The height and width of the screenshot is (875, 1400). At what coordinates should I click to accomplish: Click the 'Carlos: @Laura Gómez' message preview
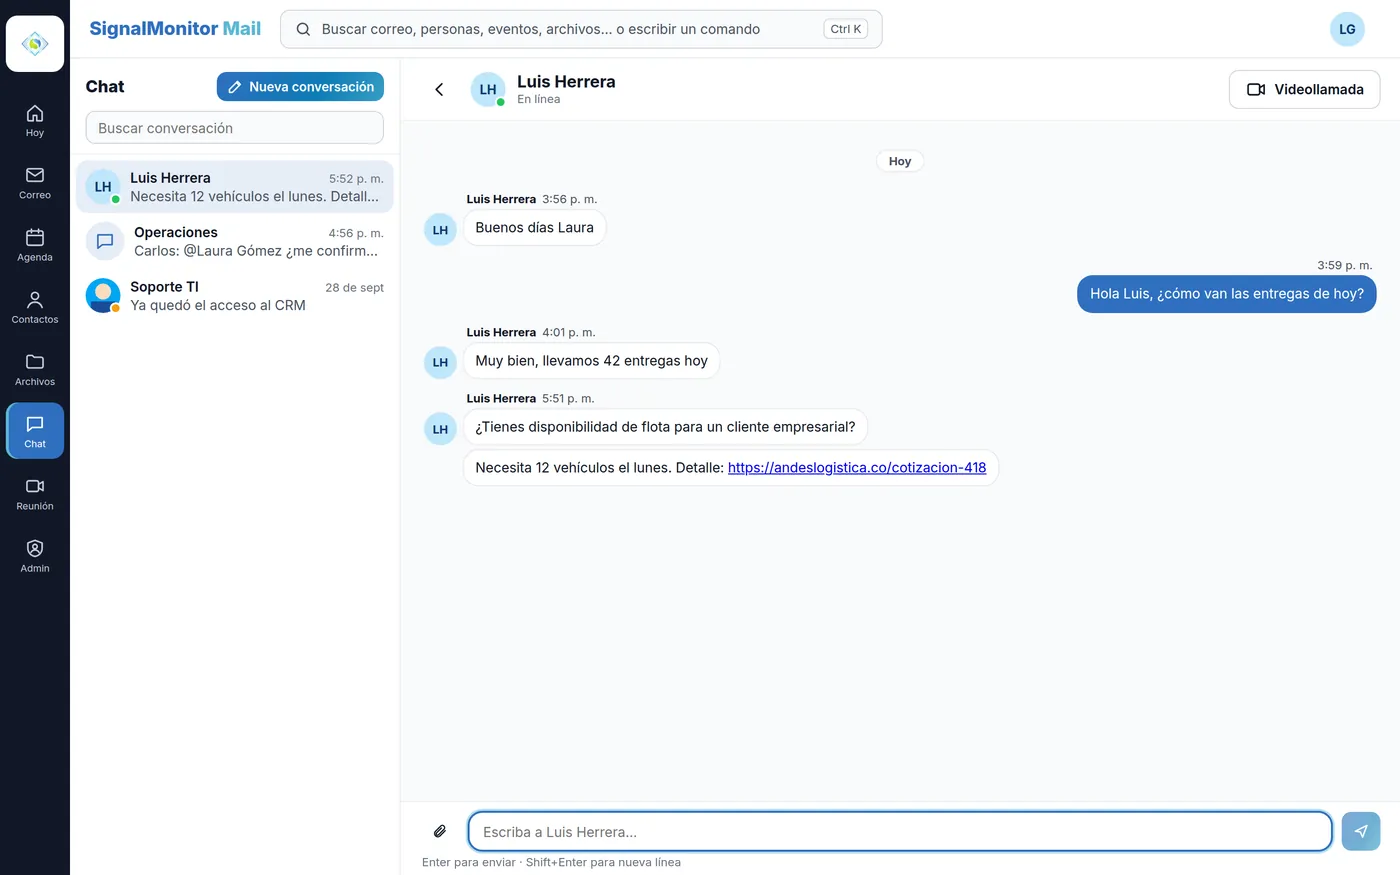[256, 251]
